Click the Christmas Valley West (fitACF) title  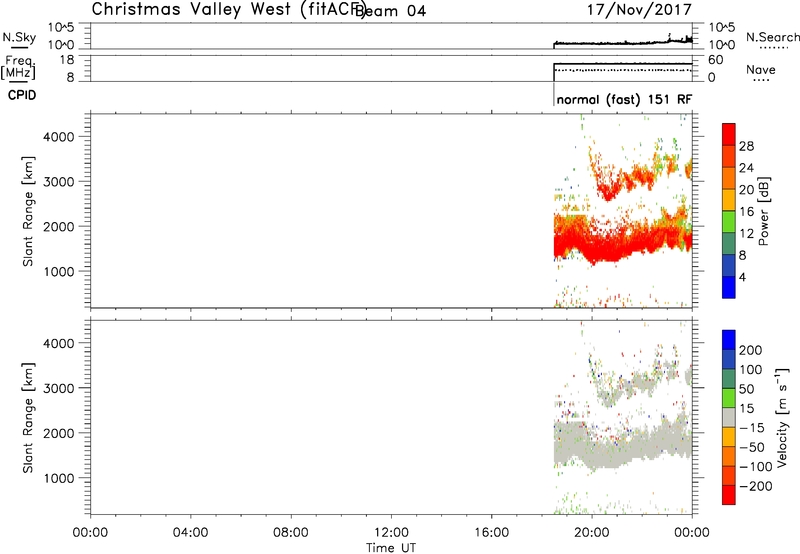click(x=228, y=10)
